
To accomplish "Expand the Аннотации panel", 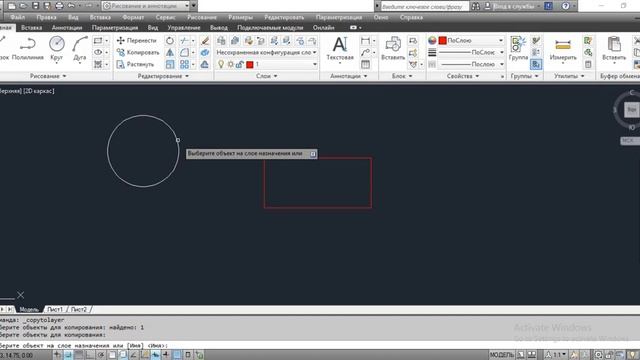I will [x=349, y=76].
